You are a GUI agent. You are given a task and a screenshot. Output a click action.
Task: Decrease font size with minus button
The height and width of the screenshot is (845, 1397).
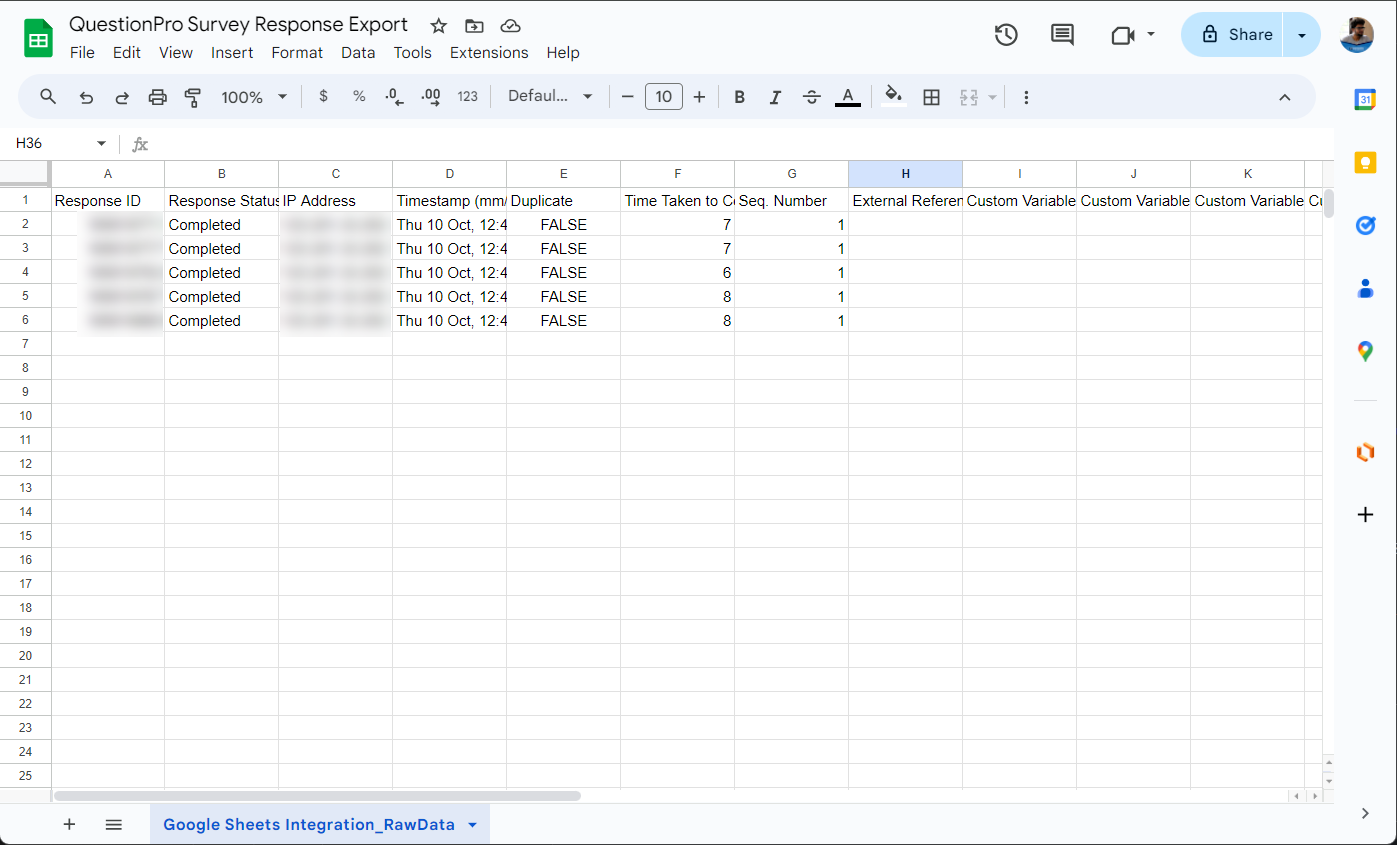click(628, 97)
